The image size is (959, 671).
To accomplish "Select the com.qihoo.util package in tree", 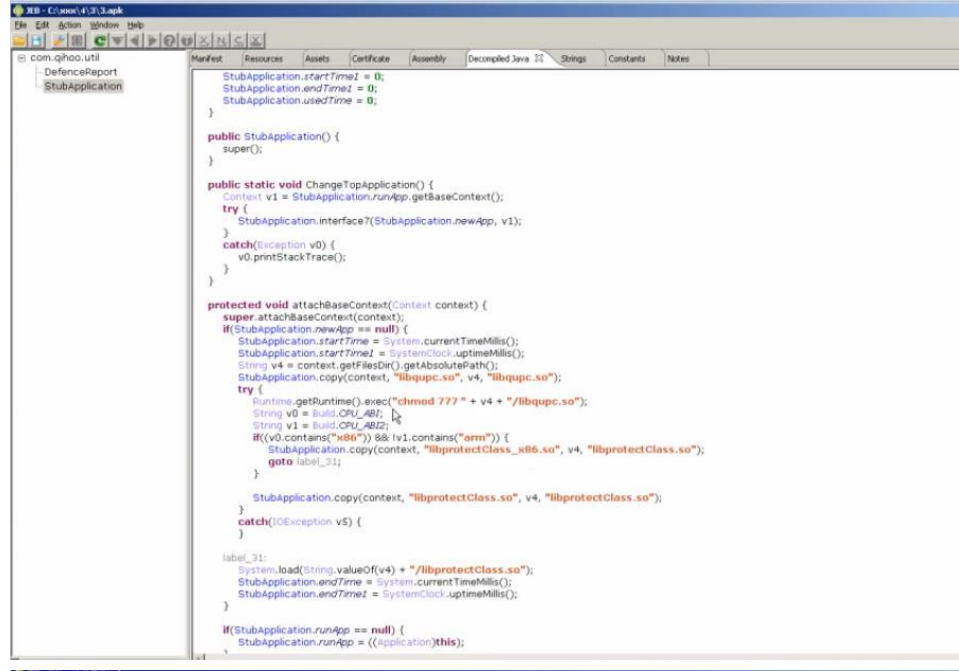I will point(64,57).
